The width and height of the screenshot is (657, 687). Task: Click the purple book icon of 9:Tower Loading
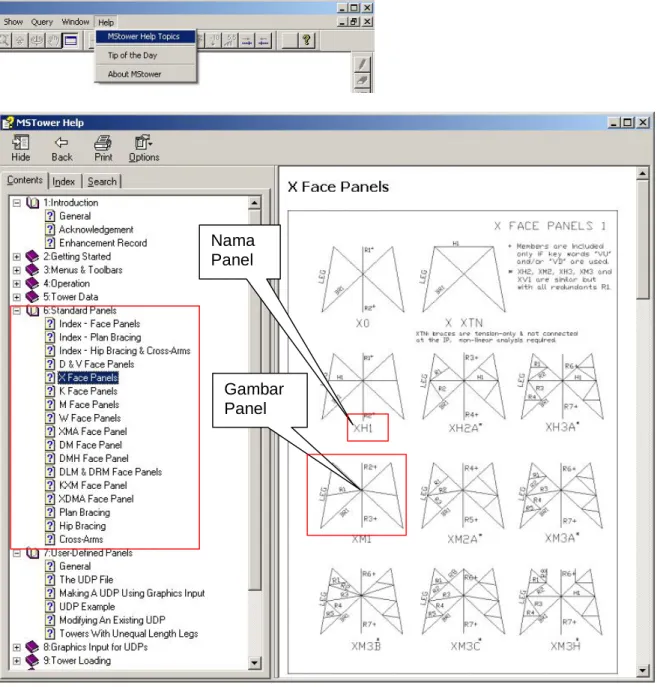click(32, 661)
